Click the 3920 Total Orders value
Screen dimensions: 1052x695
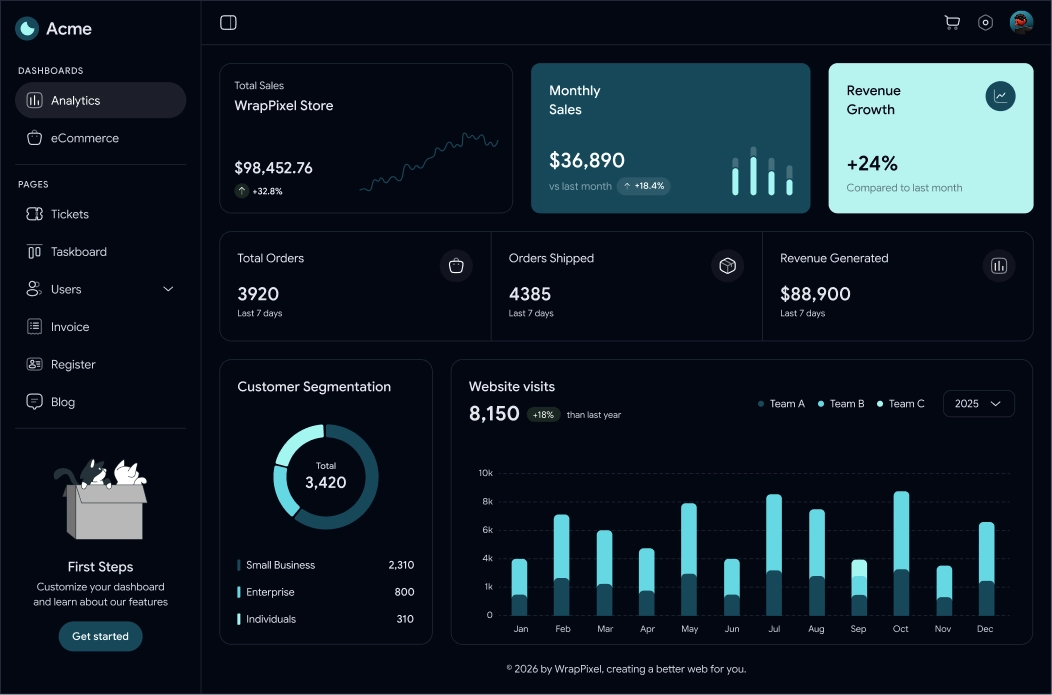click(258, 294)
